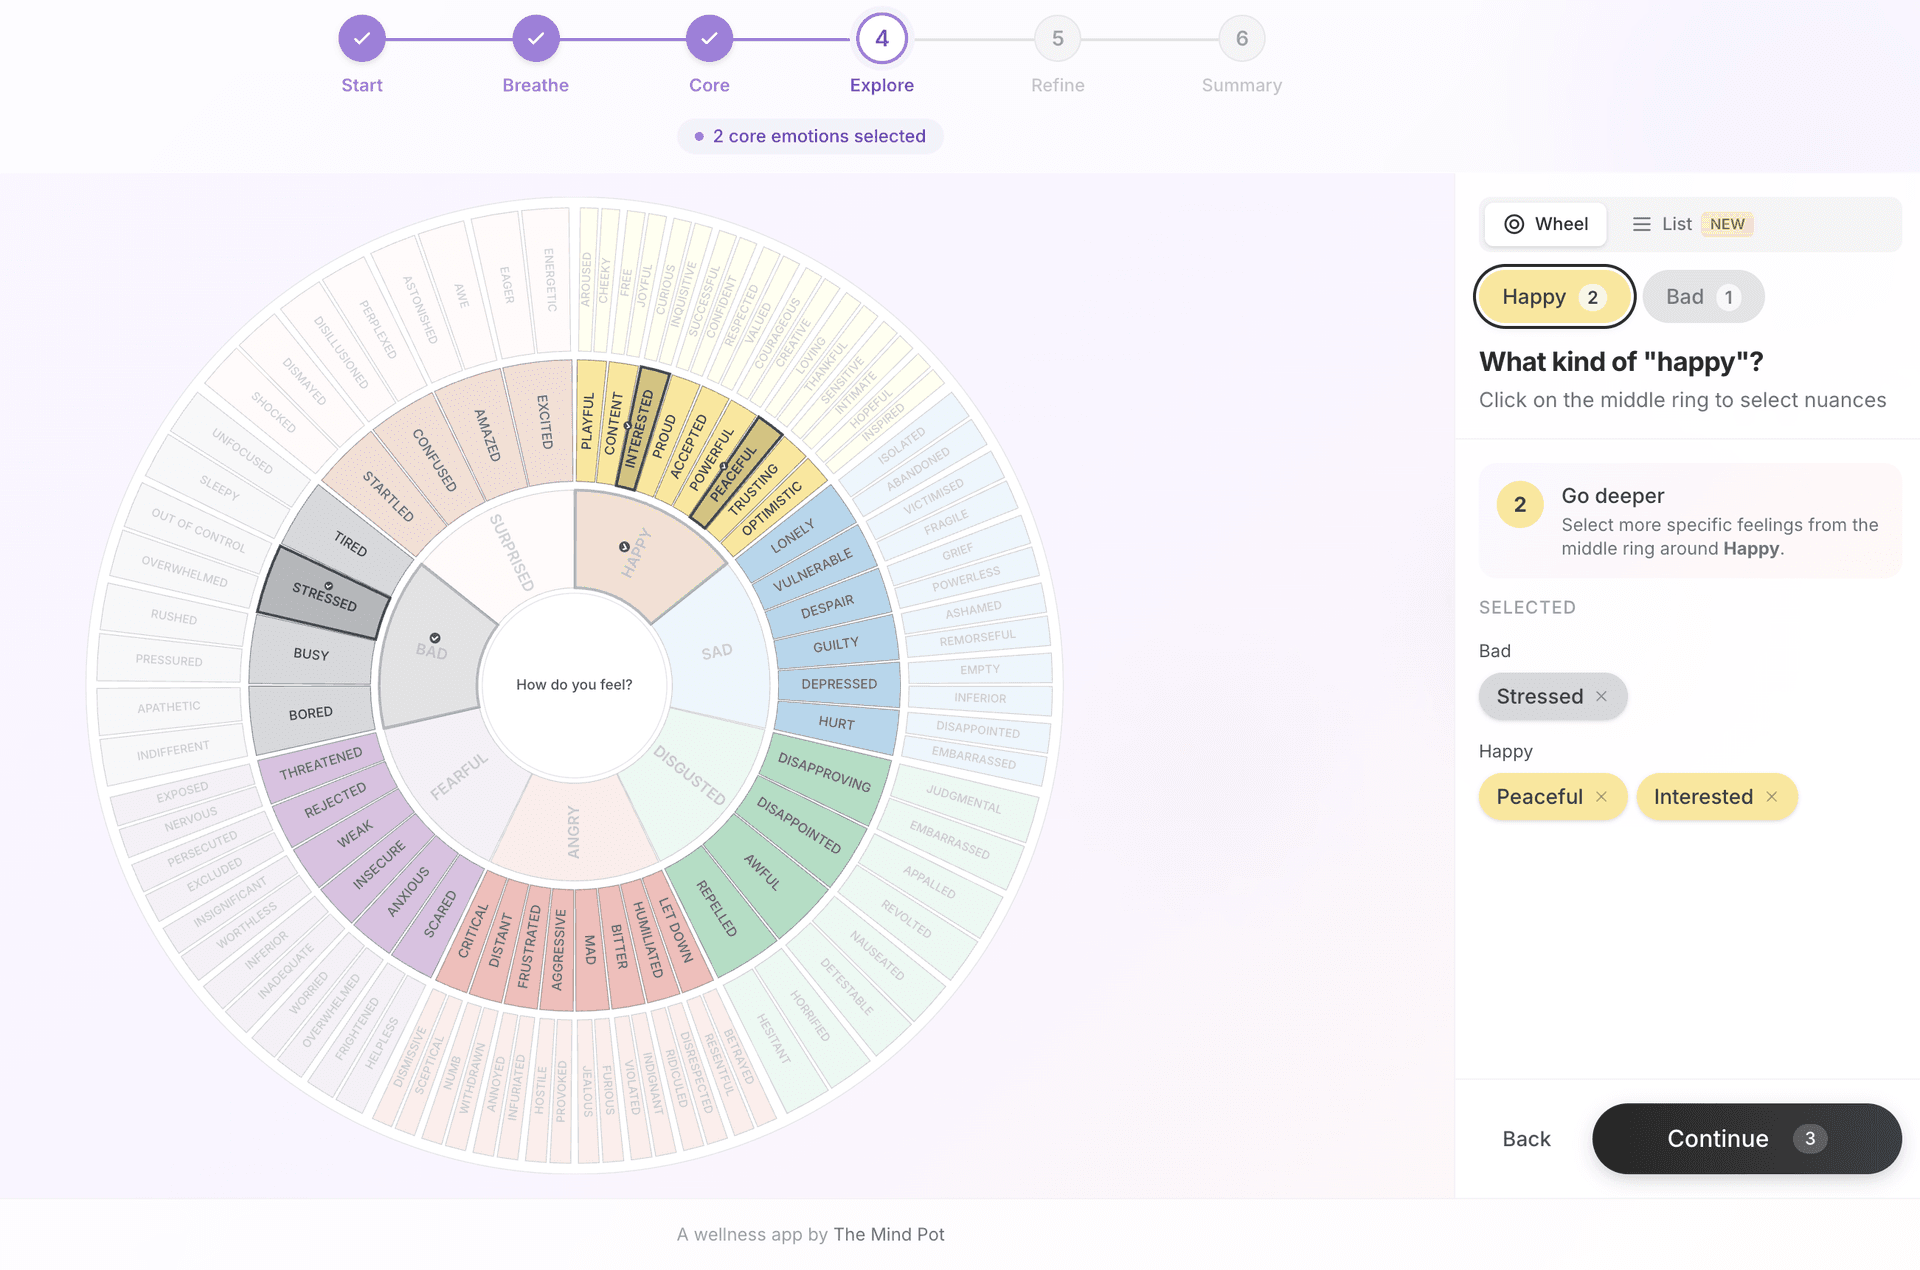Select the HAPPY core segment

click(637, 551)
